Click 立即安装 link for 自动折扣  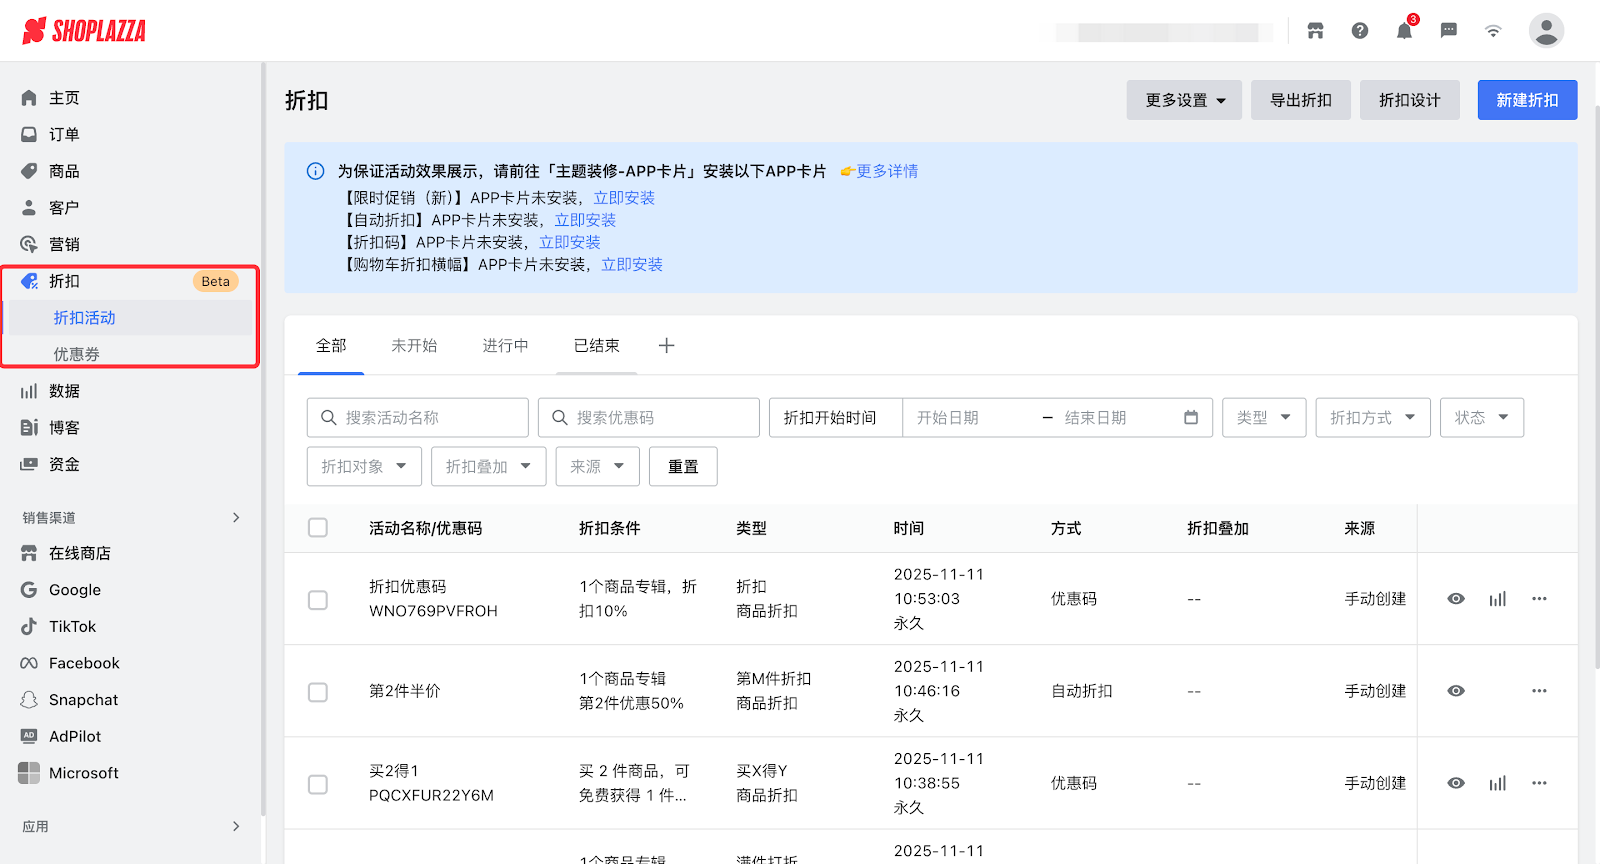(x=585, y=220)
